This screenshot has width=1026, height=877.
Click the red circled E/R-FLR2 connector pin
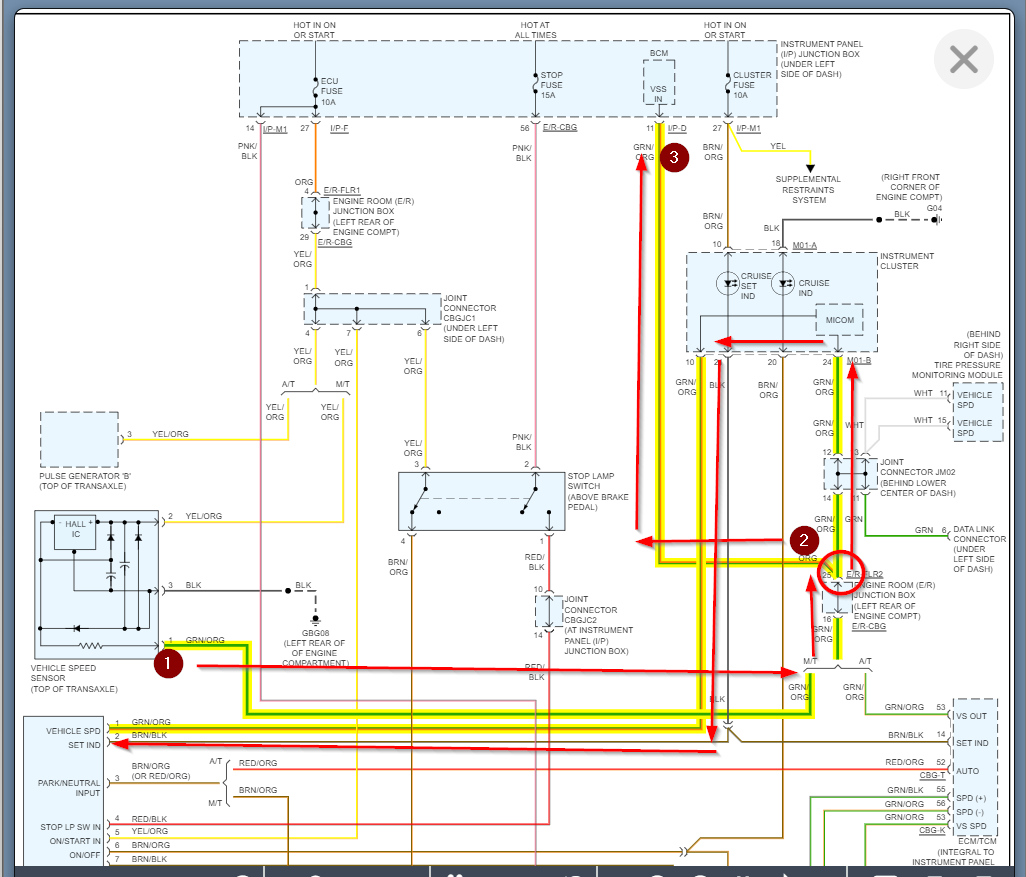point(841,573)
